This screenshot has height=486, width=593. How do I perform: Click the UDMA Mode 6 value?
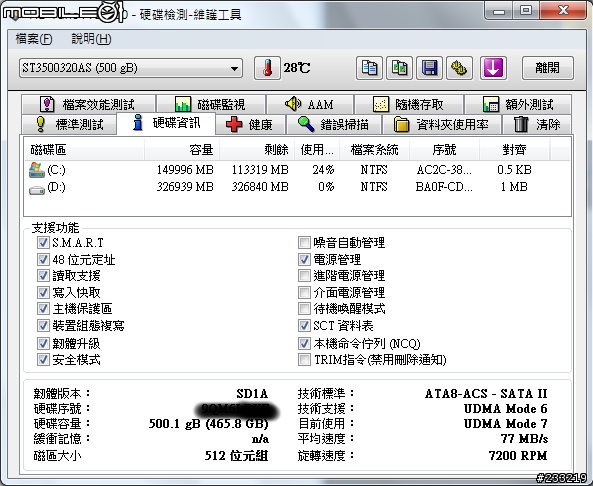click(x=506, y=409)
